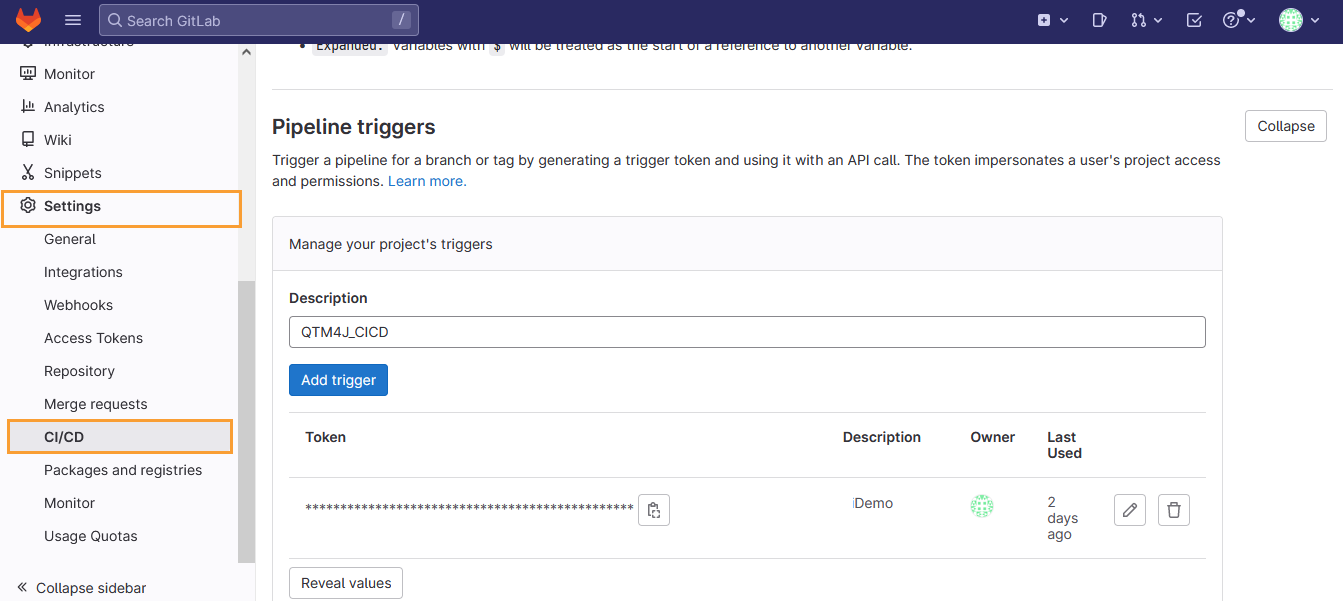This screenshot has height=601, width=1343.
Task: Select CI/CD in settings sidebar
Action: coord(64,436)
